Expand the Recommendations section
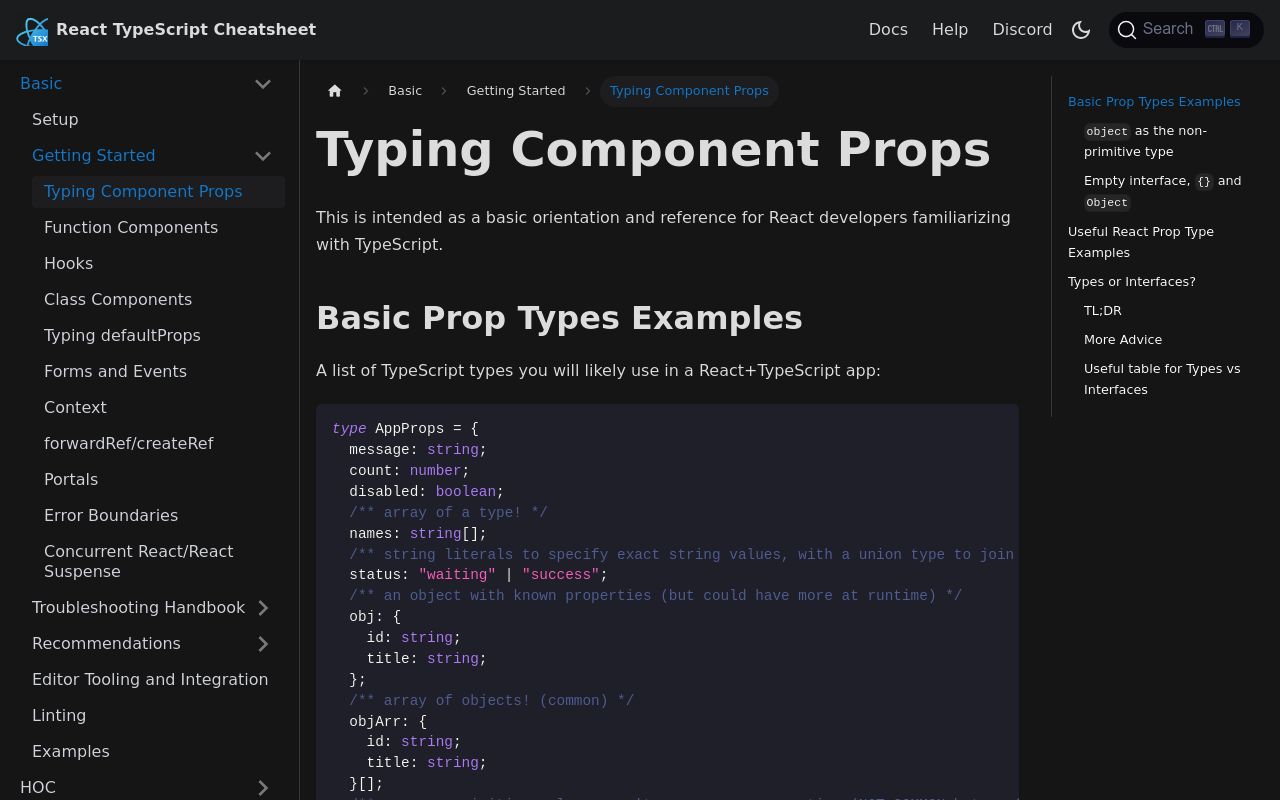 pos(263,643)
